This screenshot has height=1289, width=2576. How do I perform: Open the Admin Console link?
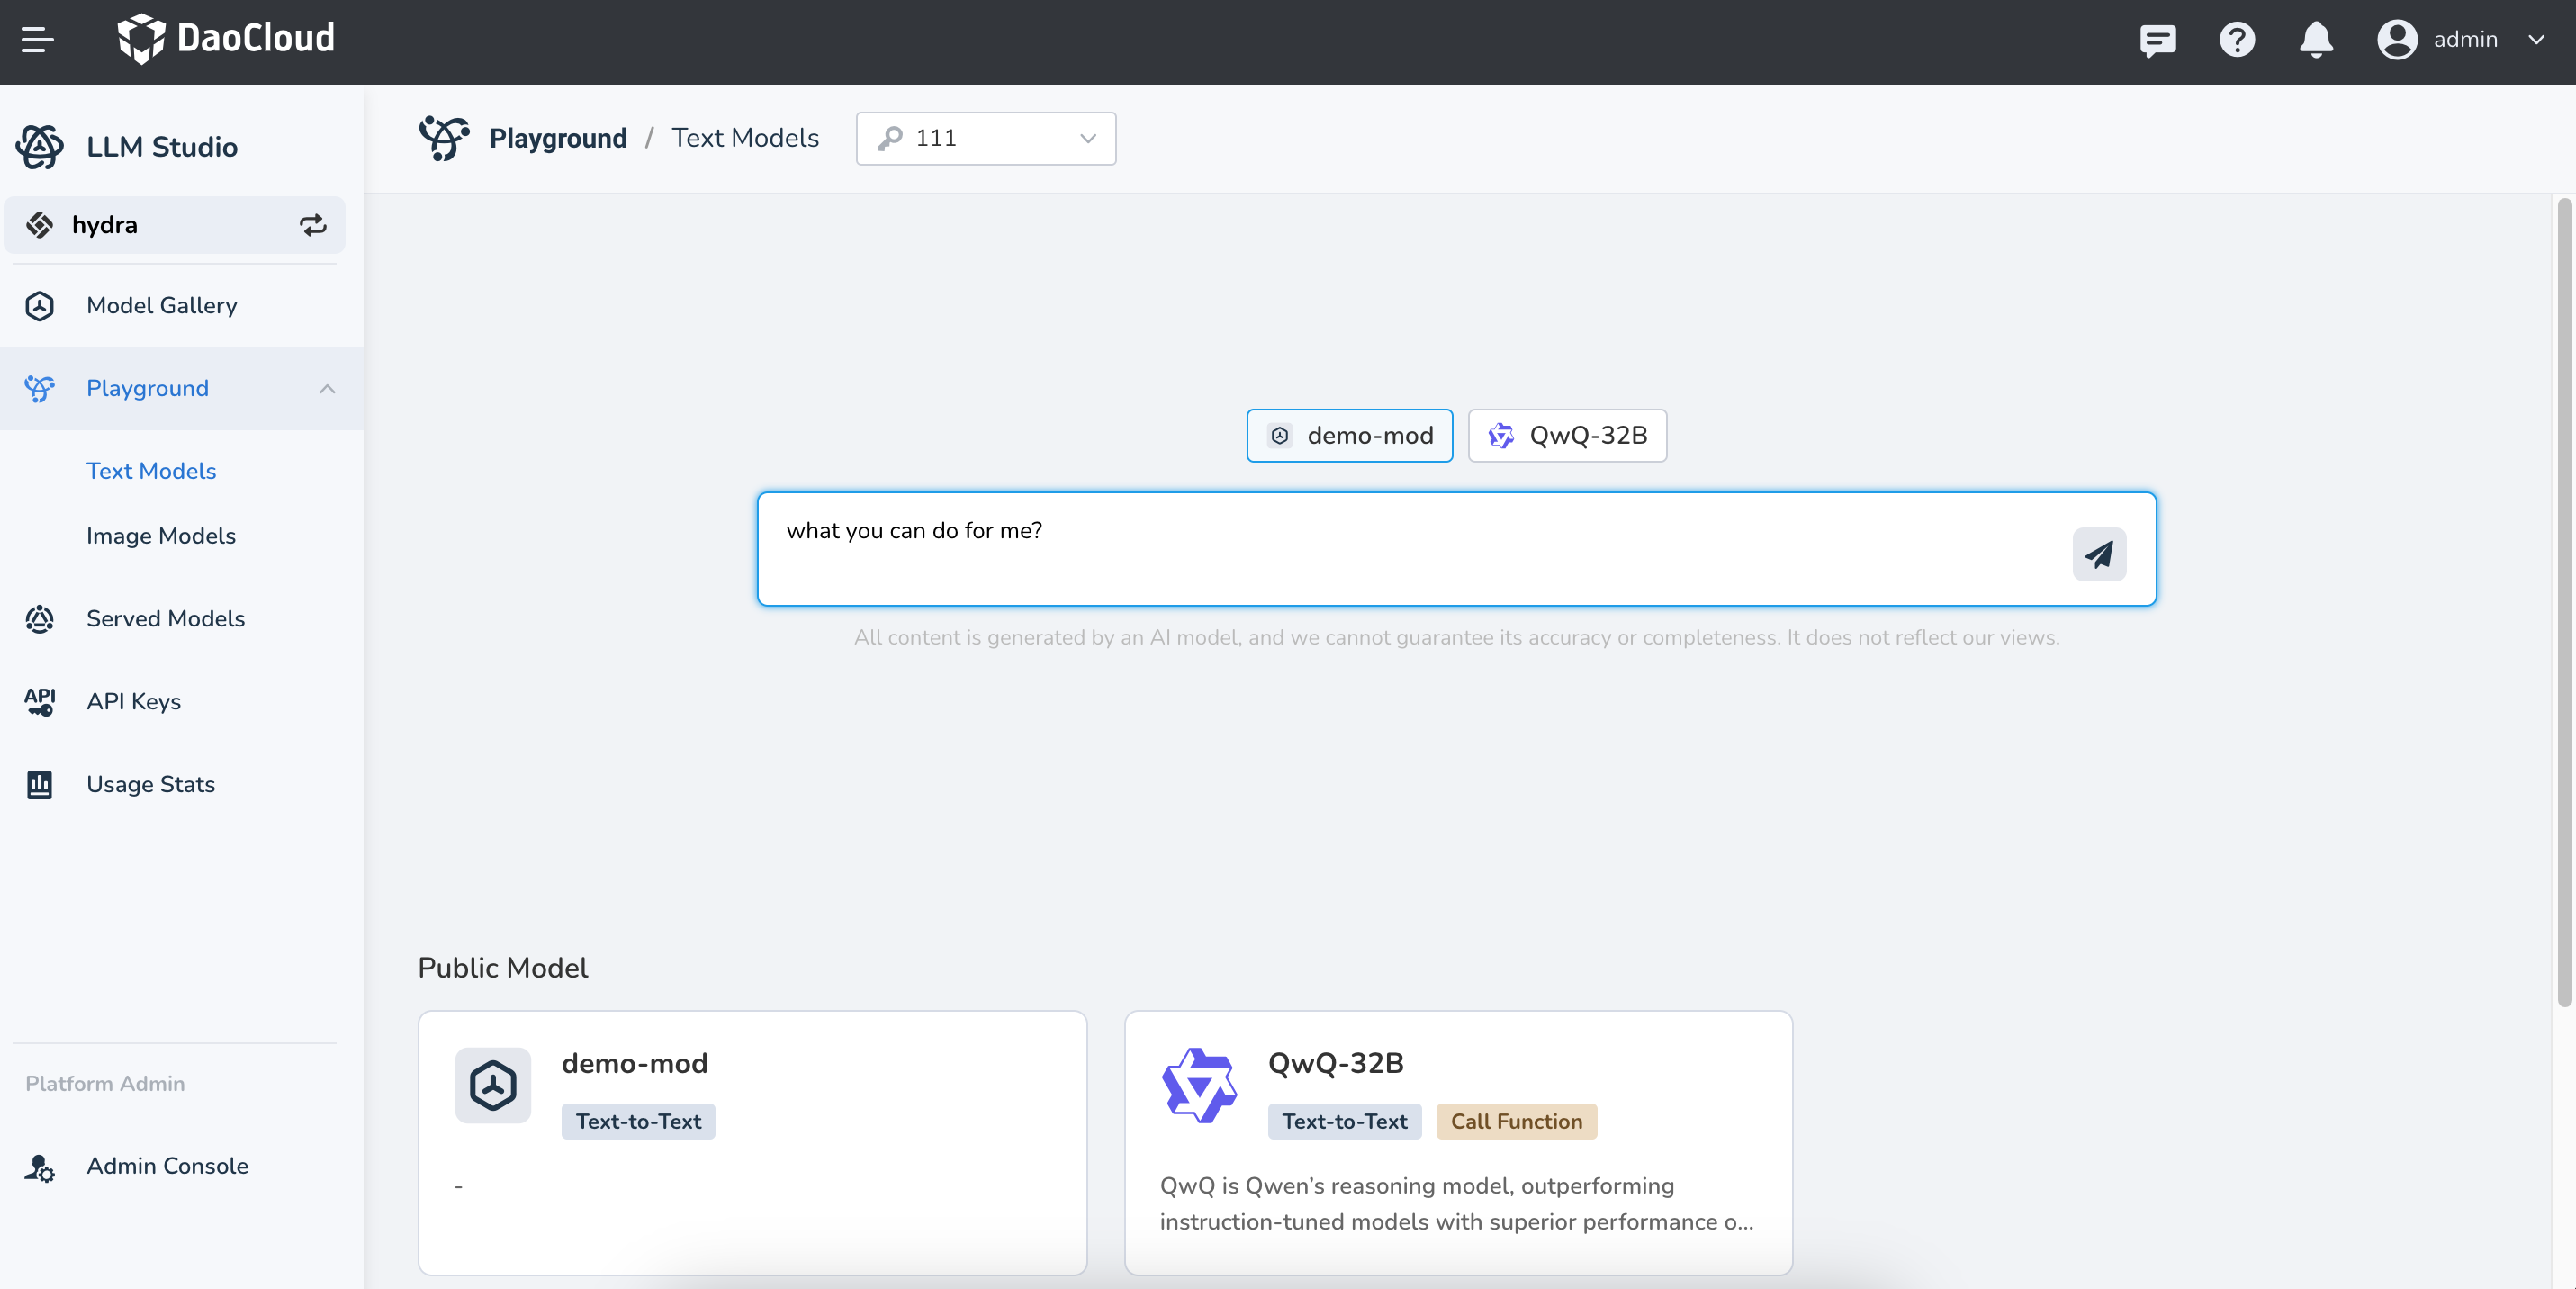(167, 1165)
